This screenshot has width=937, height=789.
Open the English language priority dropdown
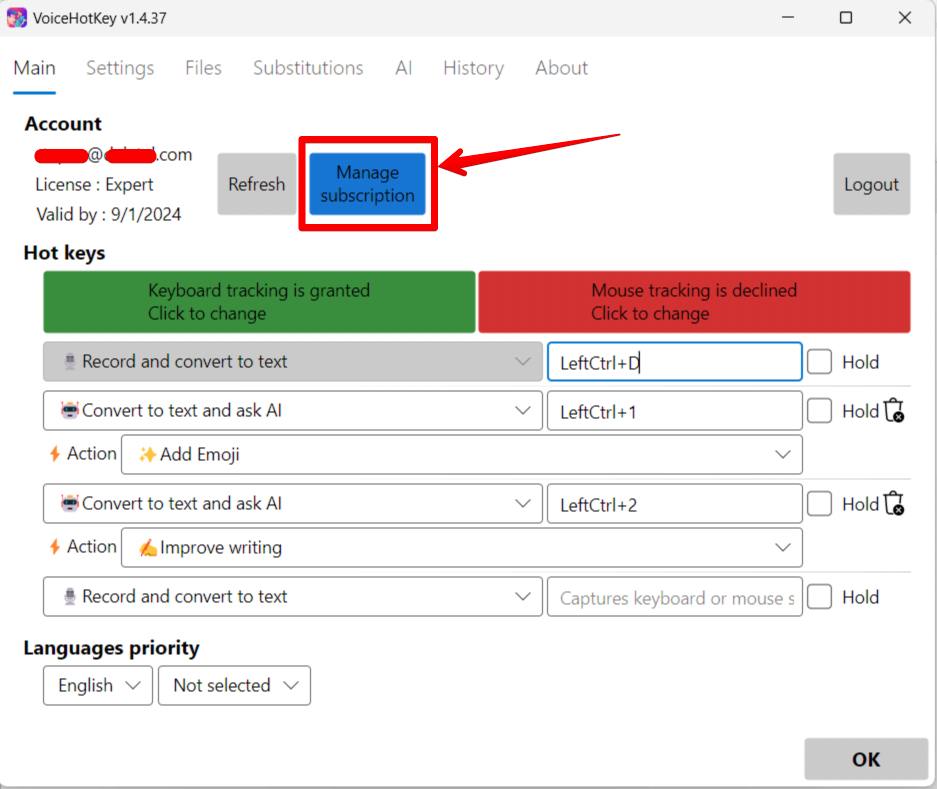tap(98, 686)
